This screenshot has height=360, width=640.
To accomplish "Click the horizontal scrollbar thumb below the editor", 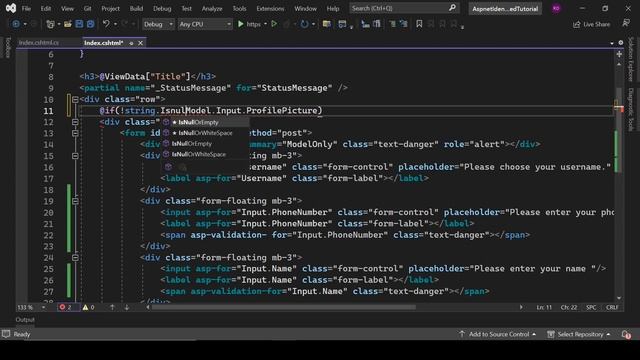I will point(284,307).
